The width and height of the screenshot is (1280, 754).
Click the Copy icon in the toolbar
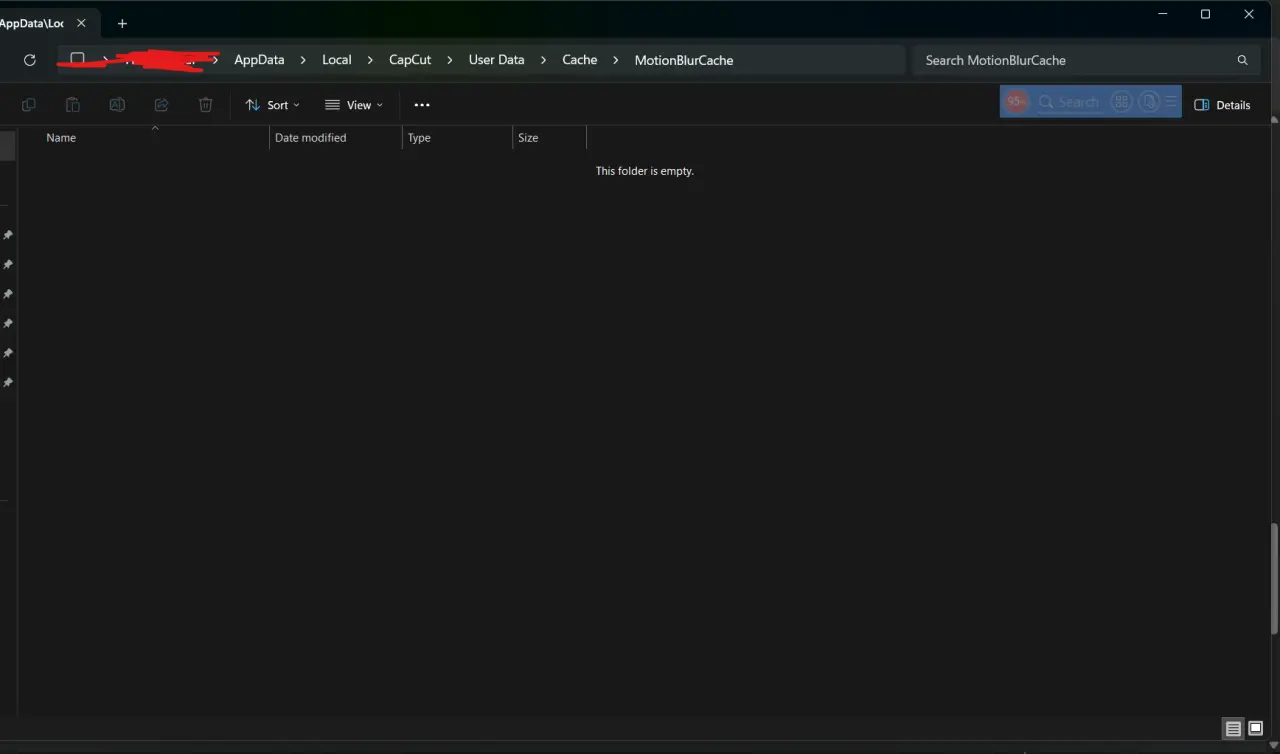click(29, 105)
